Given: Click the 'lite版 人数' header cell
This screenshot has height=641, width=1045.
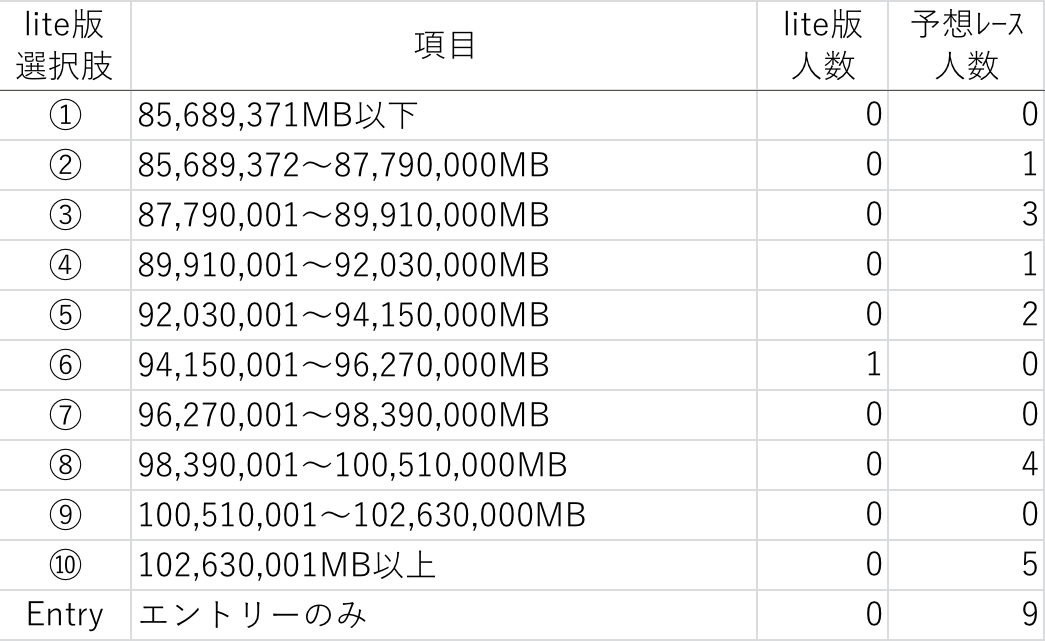Looking at the screenshot, I should 823,46.
